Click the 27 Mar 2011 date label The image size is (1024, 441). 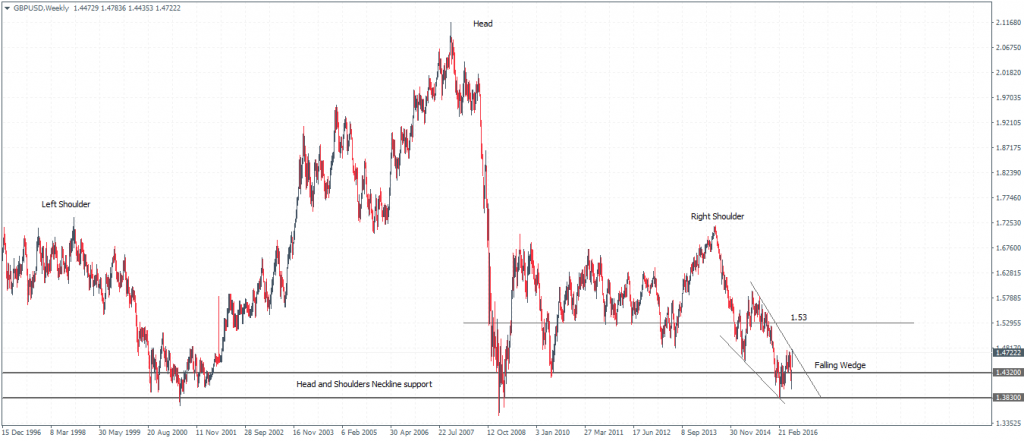[603, 433]
